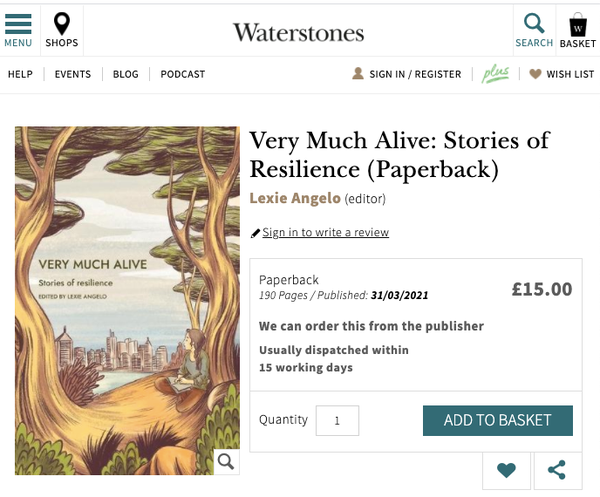The height and width of the screenshot is (497, 600).
Task: Open the Blog link in navigation
Action: tap(126, 74)
